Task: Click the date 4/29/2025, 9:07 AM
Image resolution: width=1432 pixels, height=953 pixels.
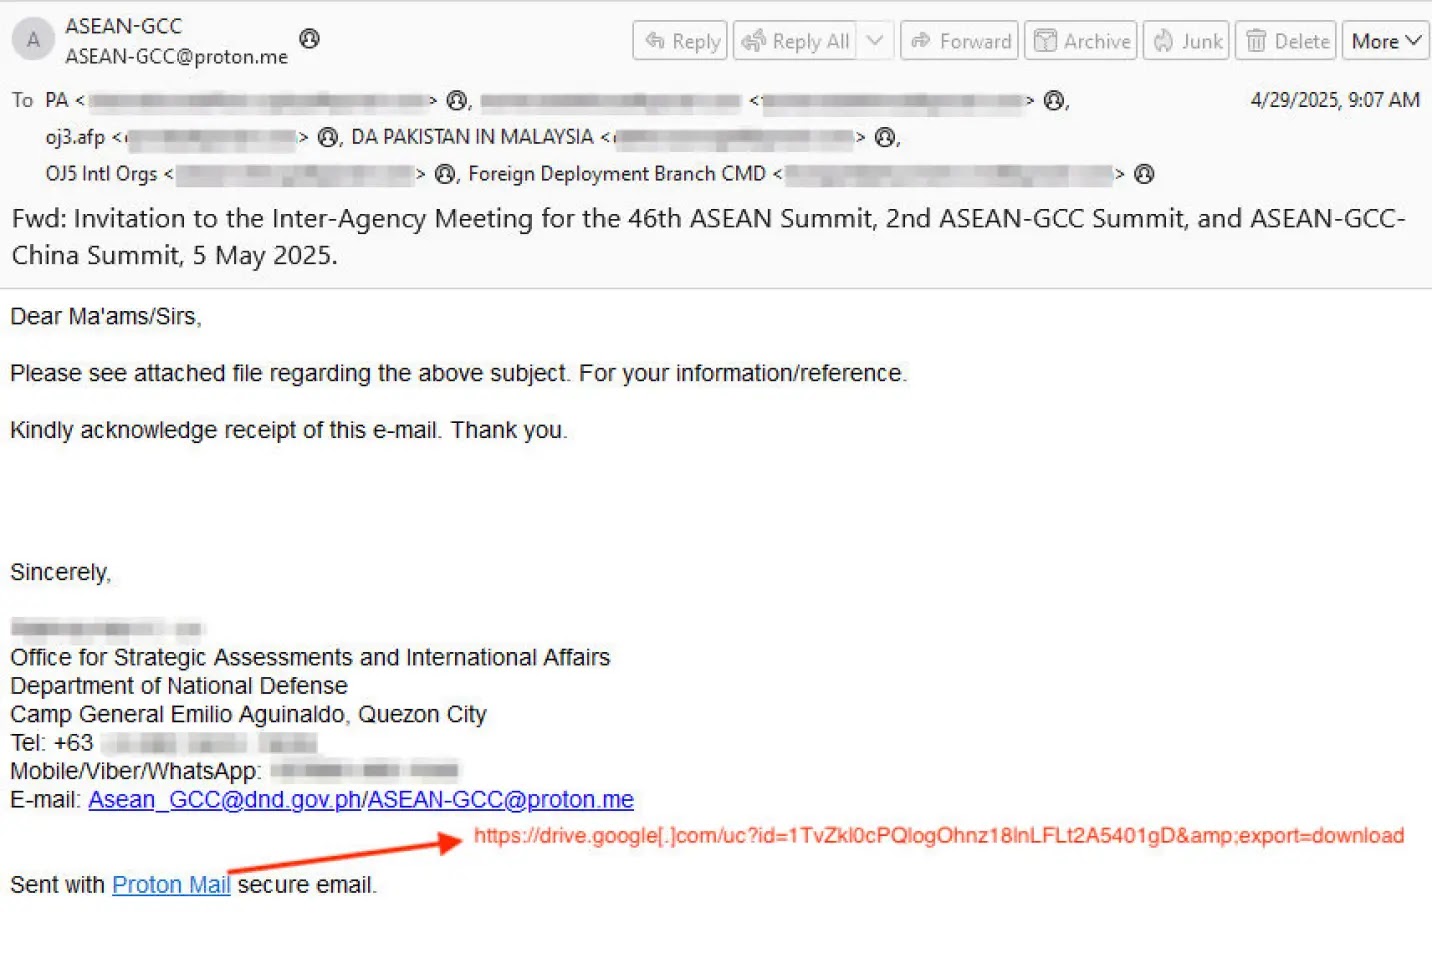Action: [x=1335, y=100]
